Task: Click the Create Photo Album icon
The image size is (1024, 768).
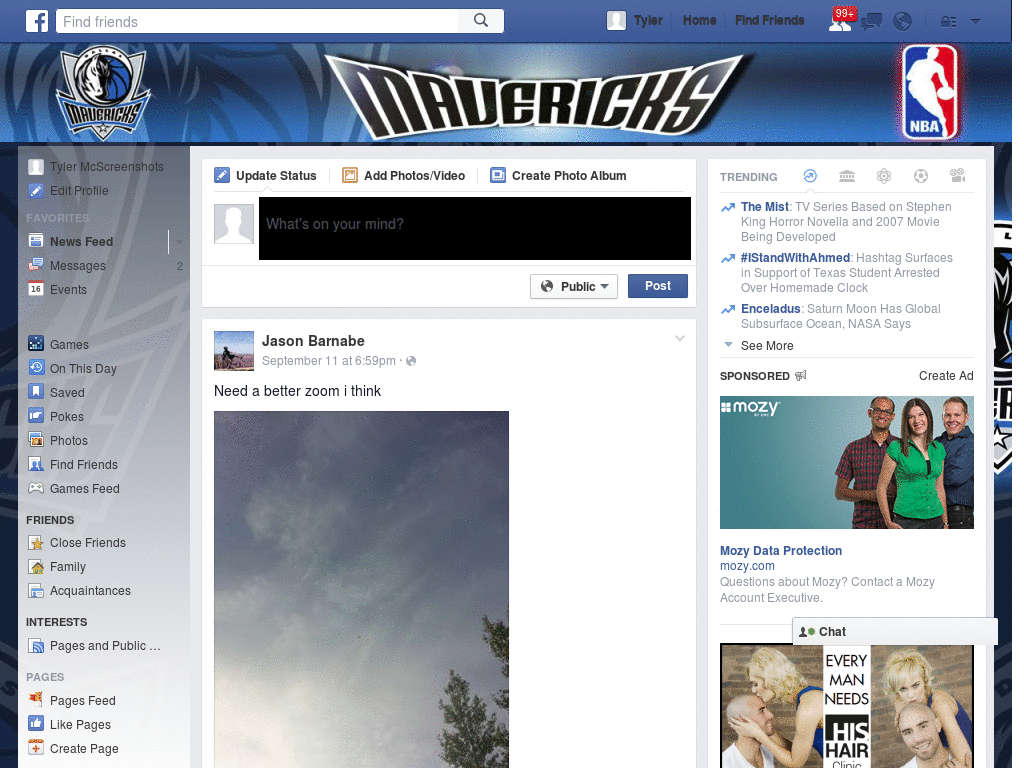Action: pyautogui.click(x=498, y=175)
